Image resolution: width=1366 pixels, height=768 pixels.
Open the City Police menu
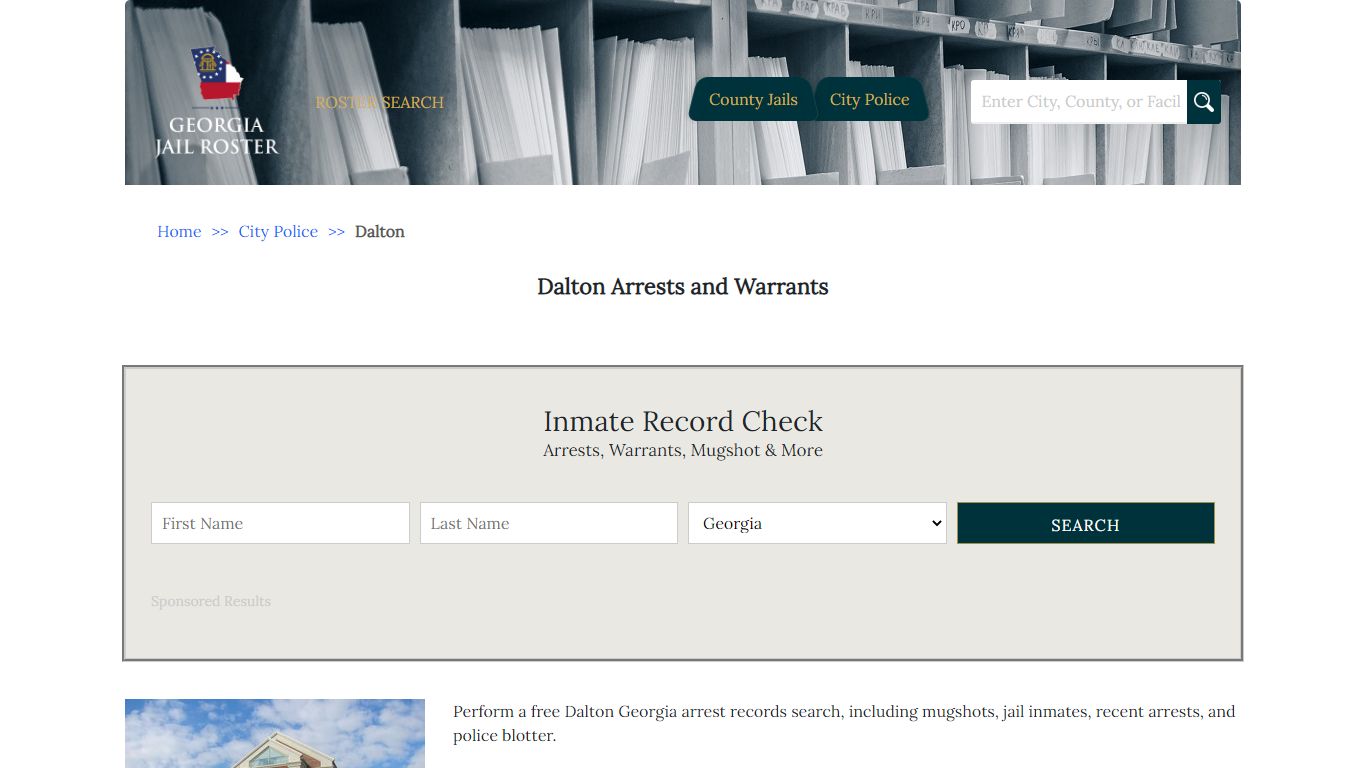pos(869,99)
